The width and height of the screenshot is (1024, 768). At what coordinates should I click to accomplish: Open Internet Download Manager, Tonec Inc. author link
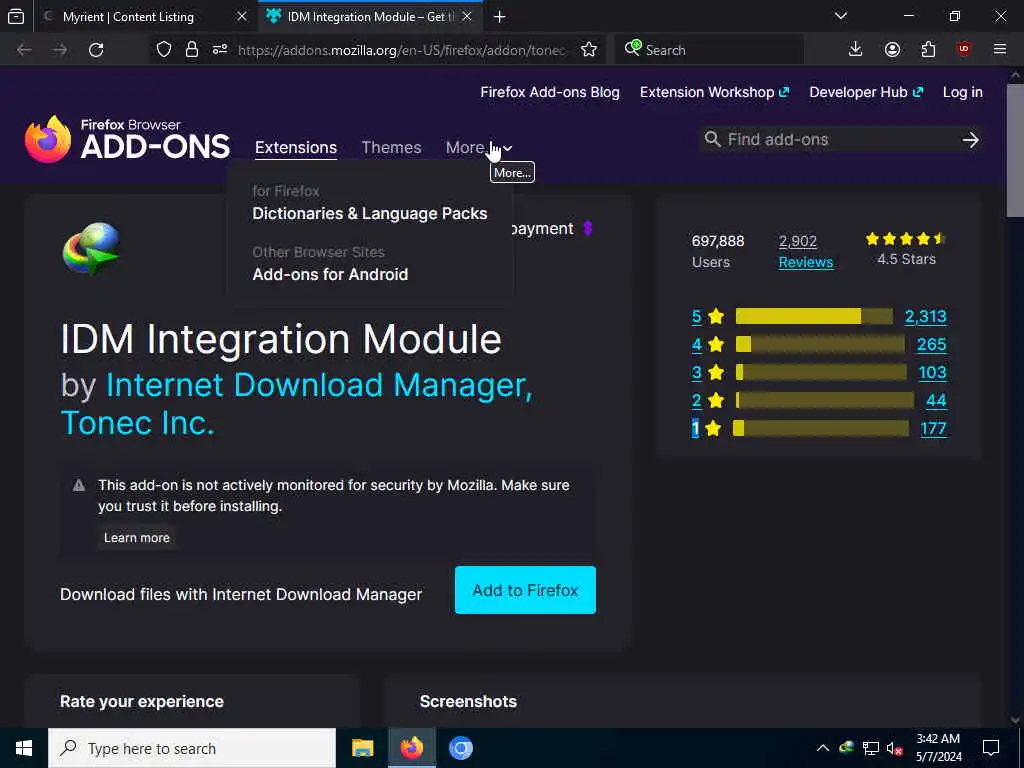297,404
